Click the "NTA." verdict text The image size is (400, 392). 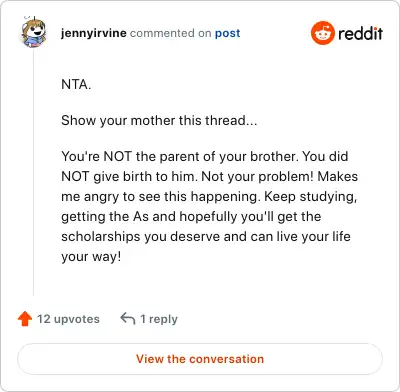coord(76,84)
